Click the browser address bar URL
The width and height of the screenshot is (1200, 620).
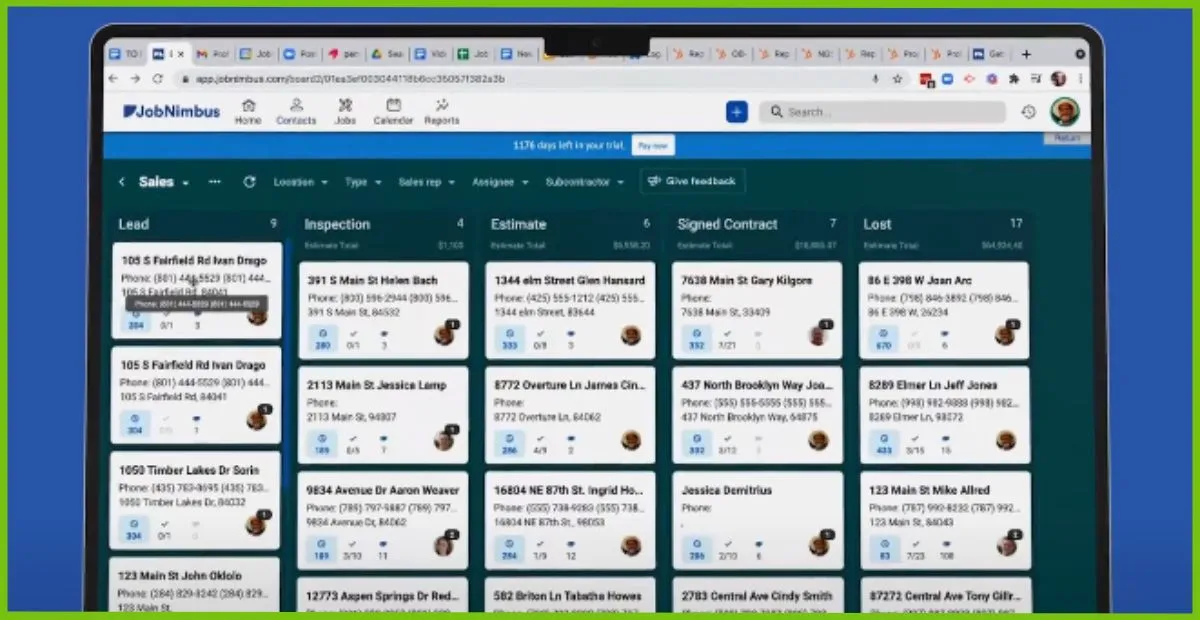(x=350, y=78)
